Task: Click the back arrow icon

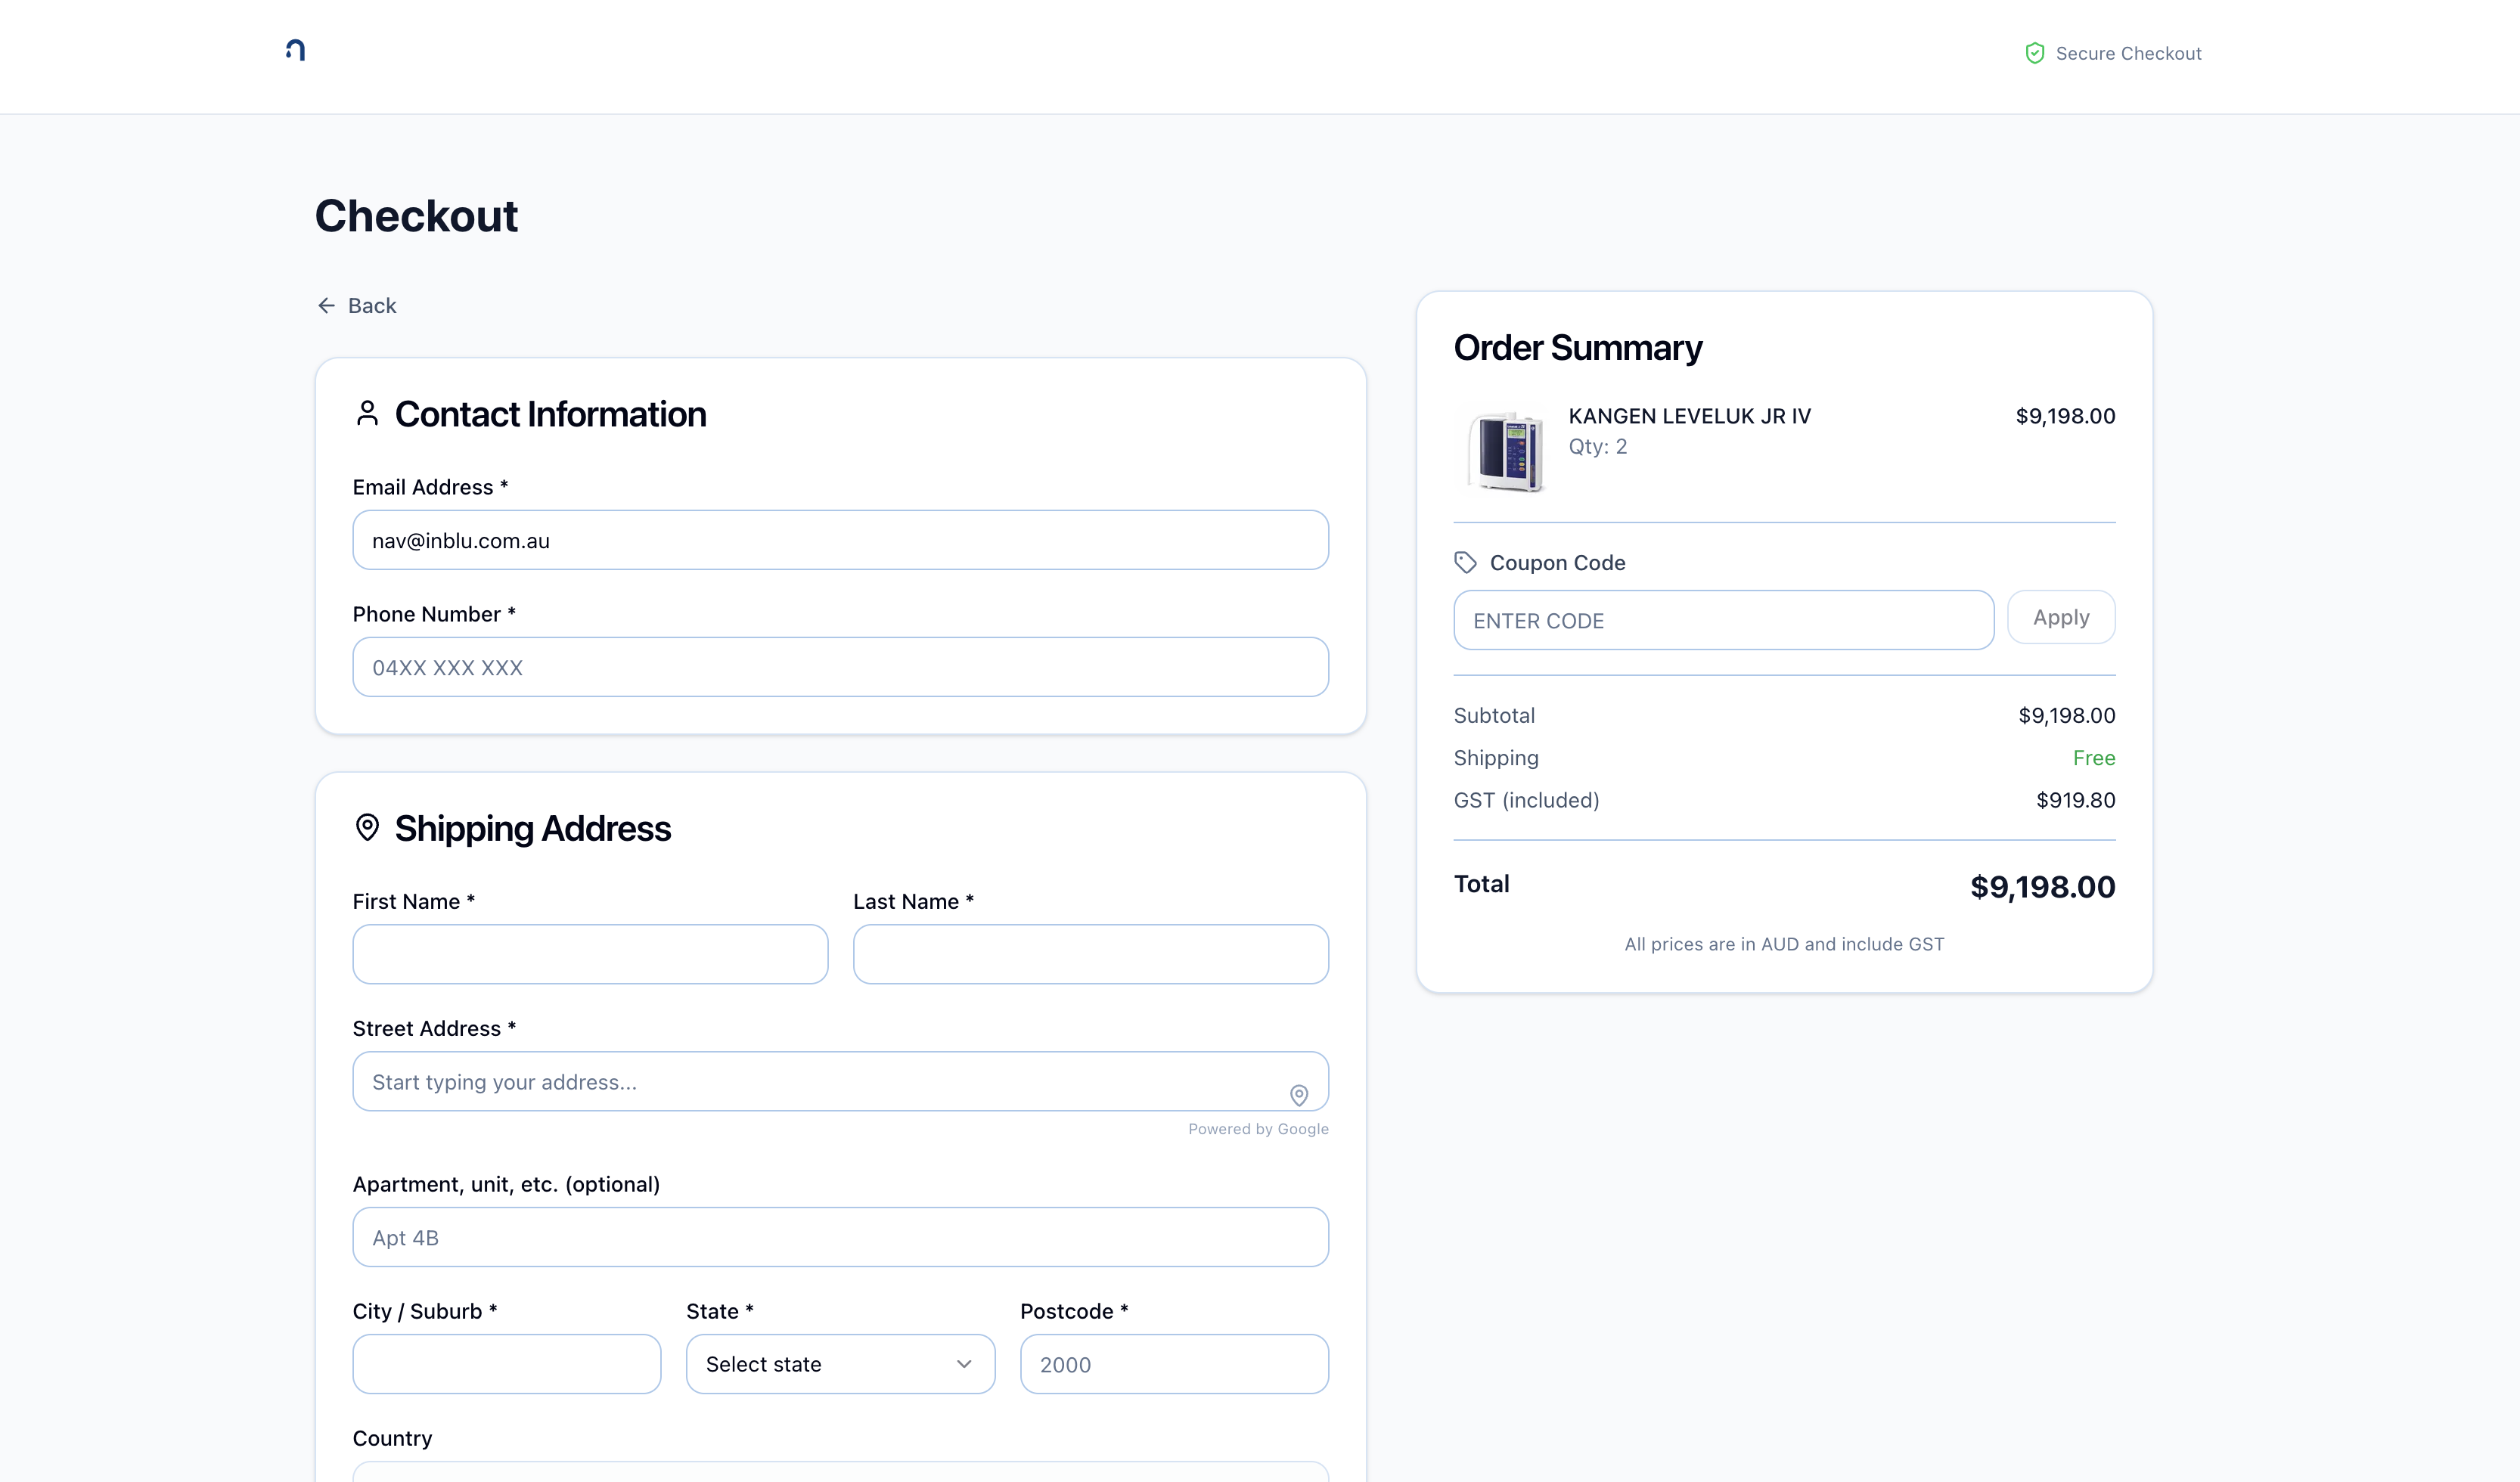Action: point(326,305)
